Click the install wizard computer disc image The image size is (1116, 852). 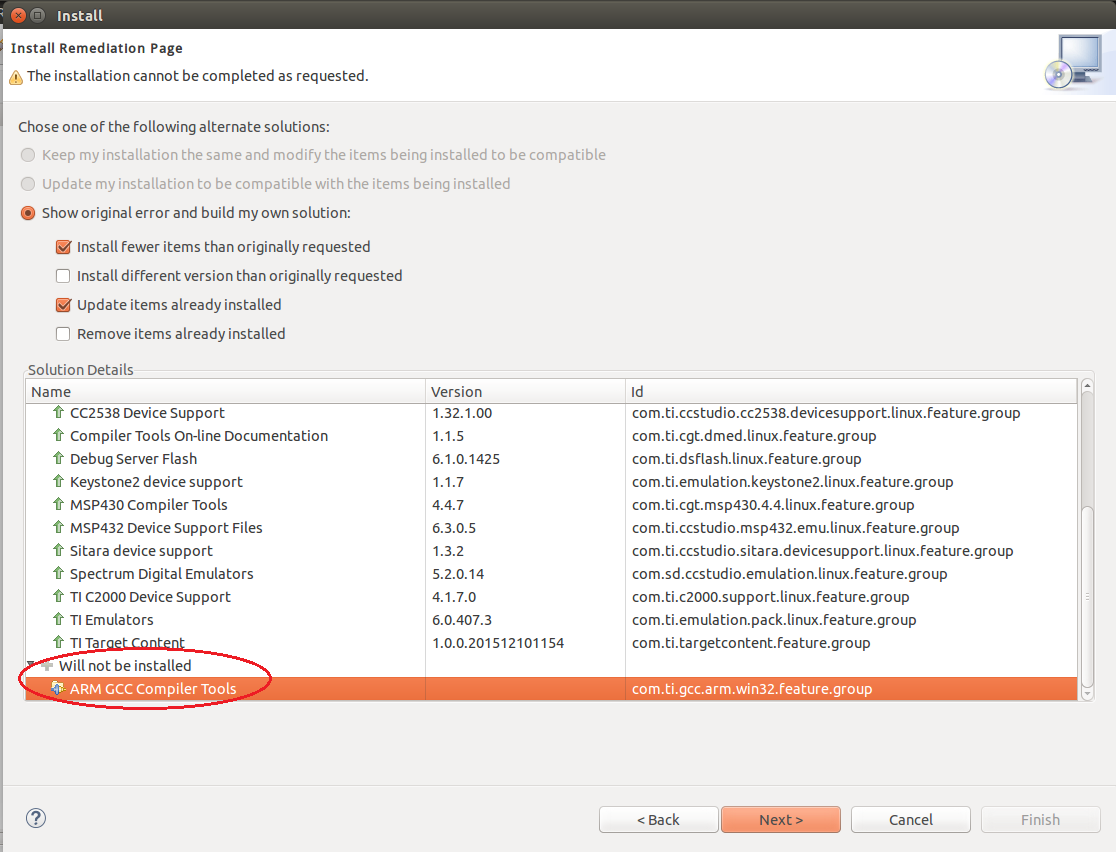pyautogui.click(x=1074, y=63)
